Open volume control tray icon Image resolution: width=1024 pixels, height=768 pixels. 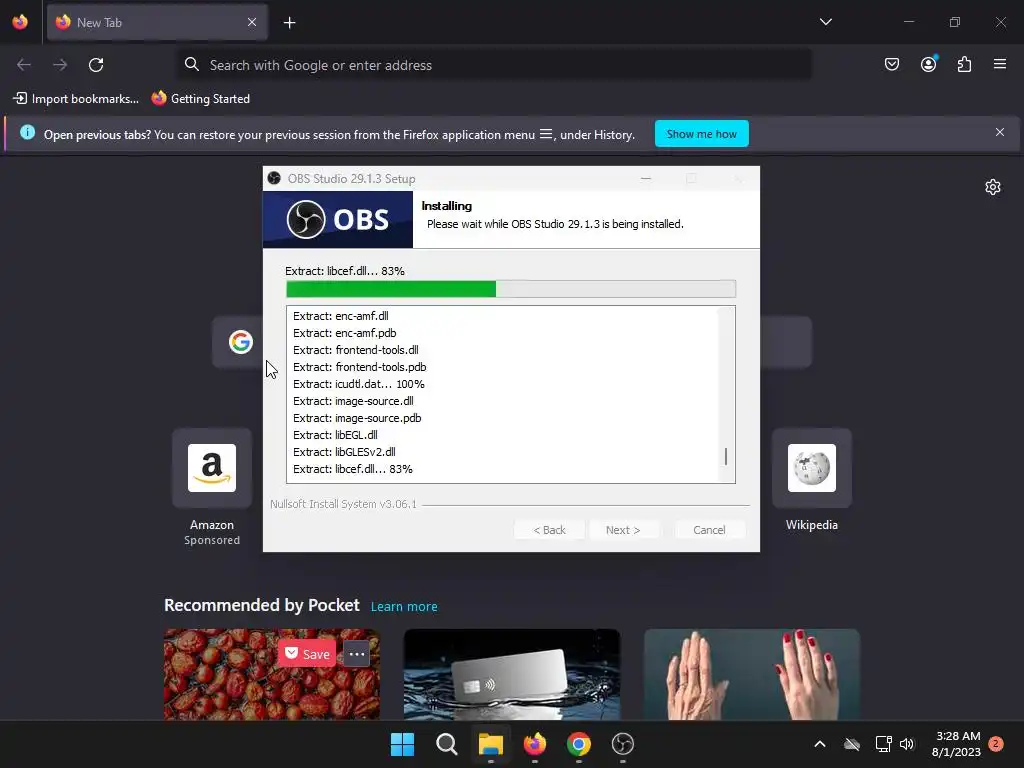click(x=907, y=744)
